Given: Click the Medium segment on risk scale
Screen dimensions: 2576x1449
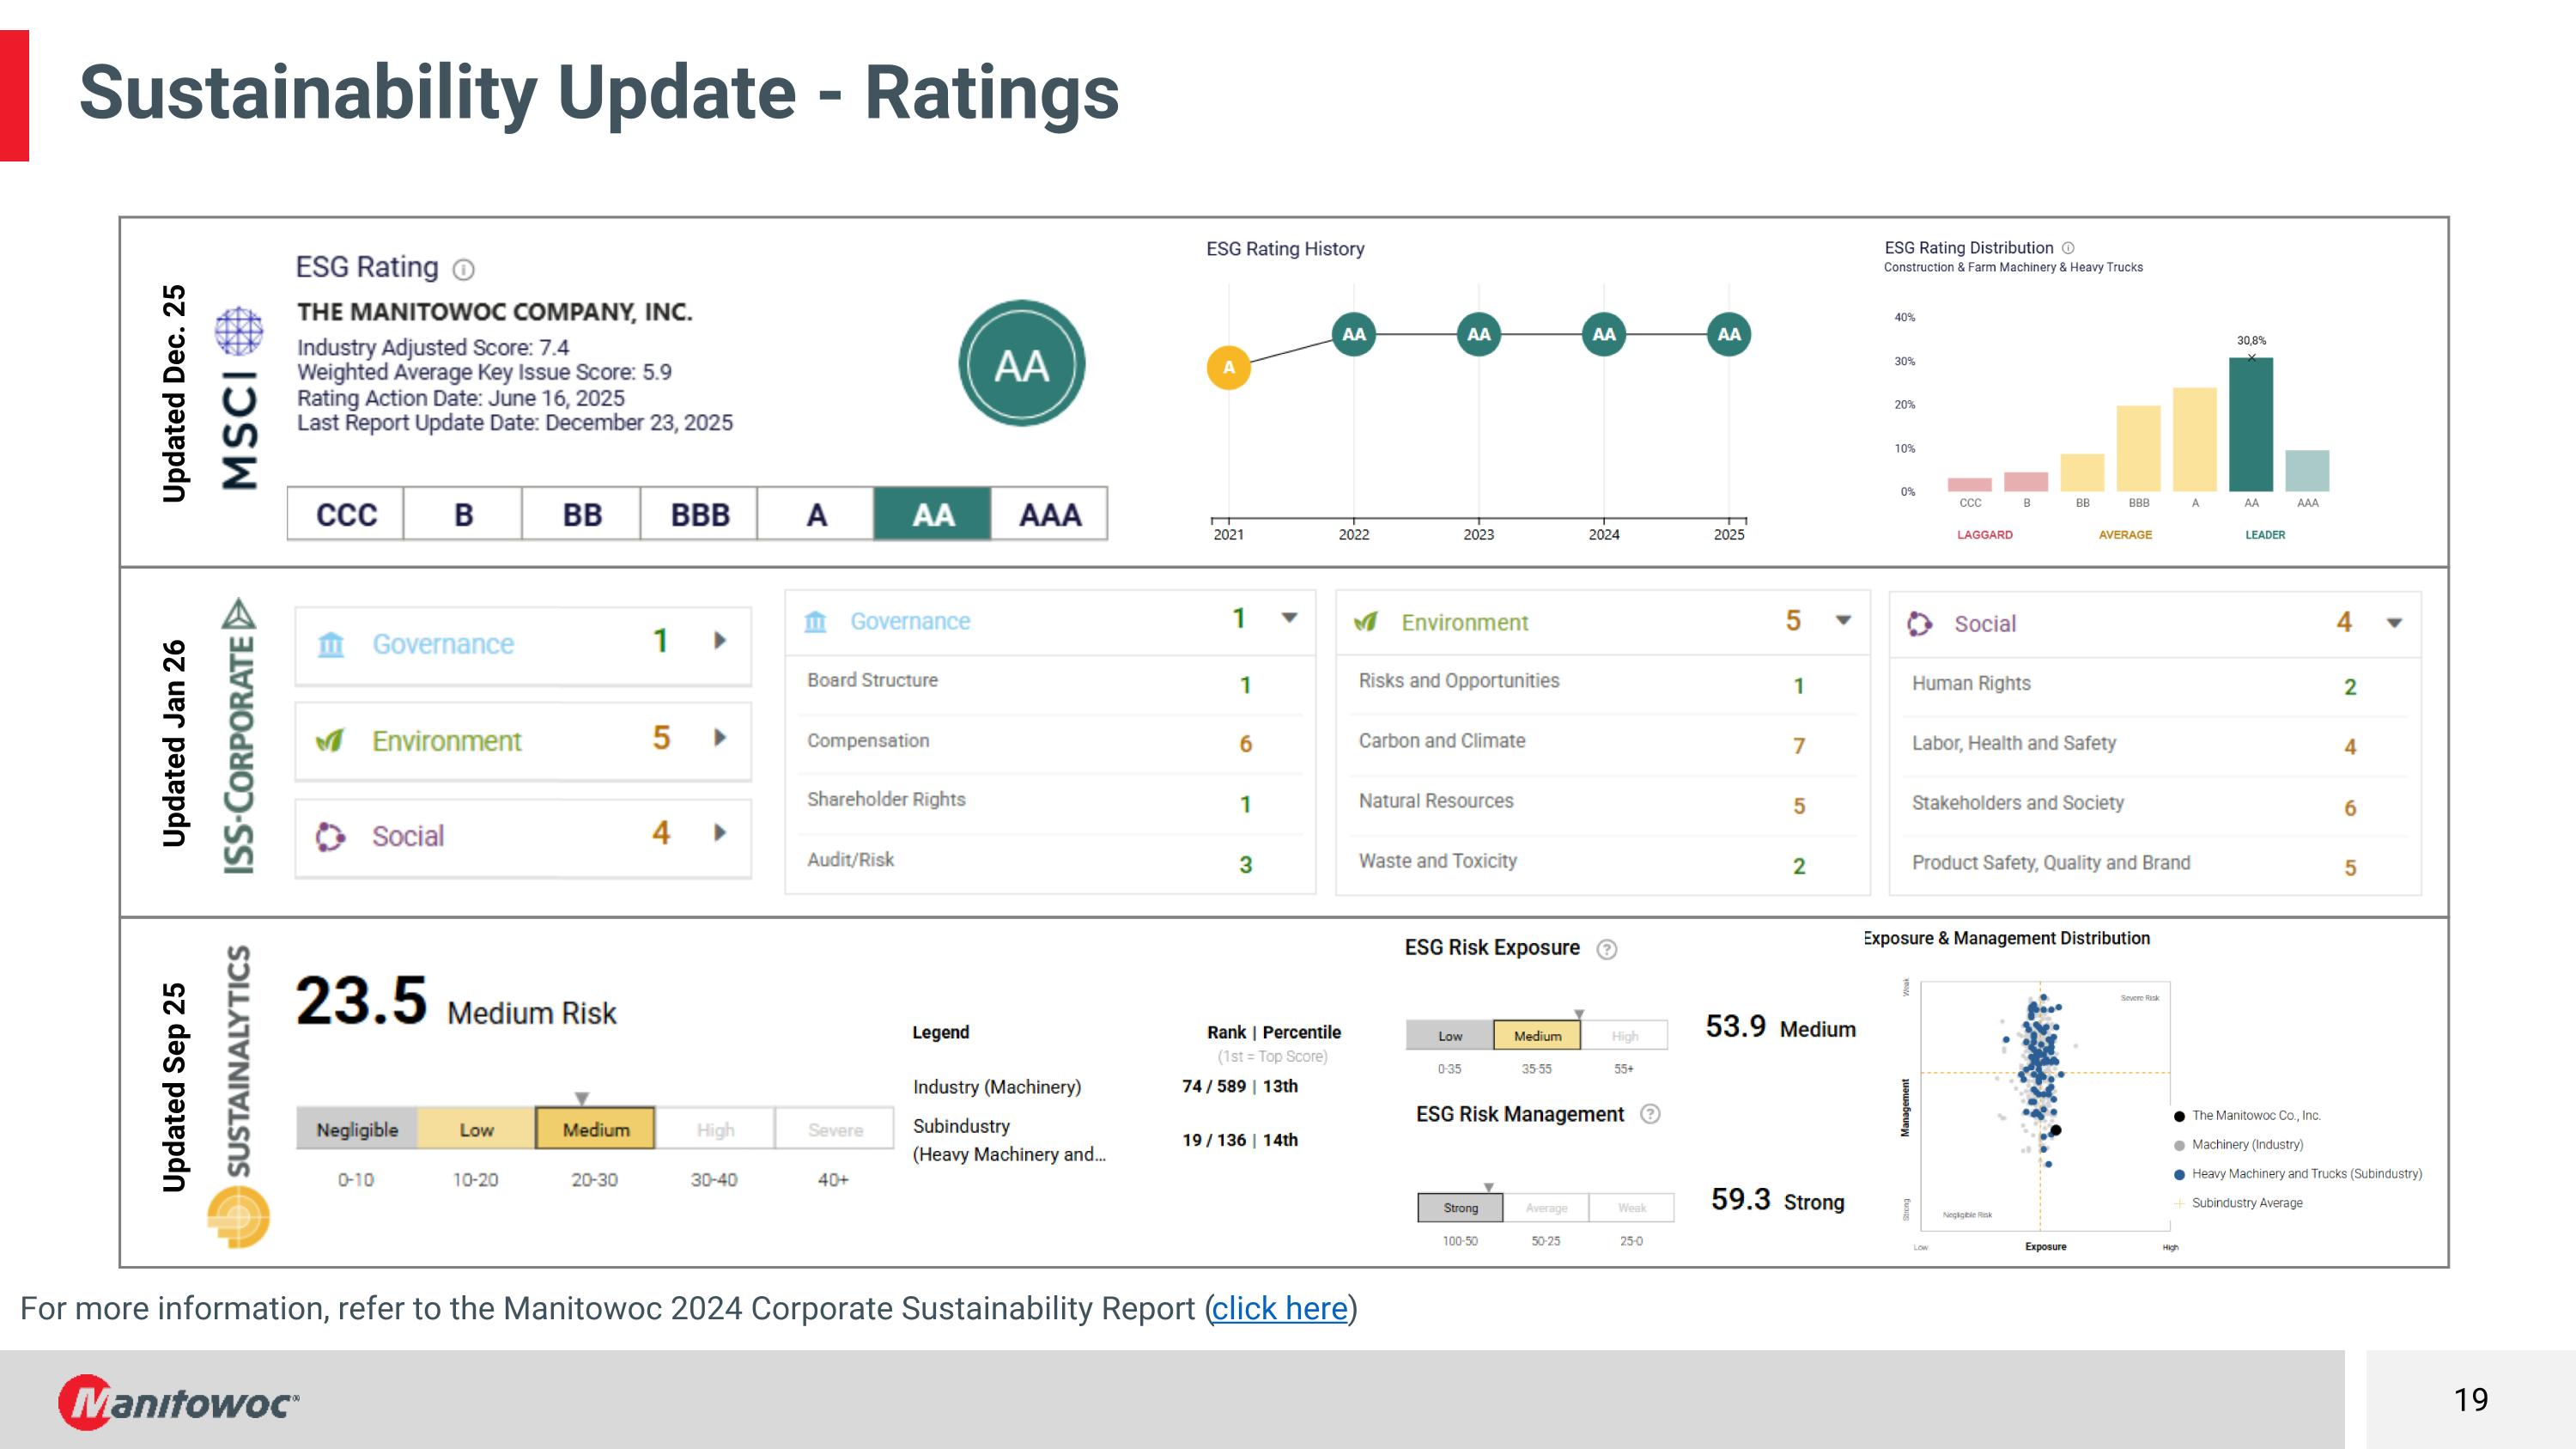Looking at the screenshot, I should pos(595,1129).
